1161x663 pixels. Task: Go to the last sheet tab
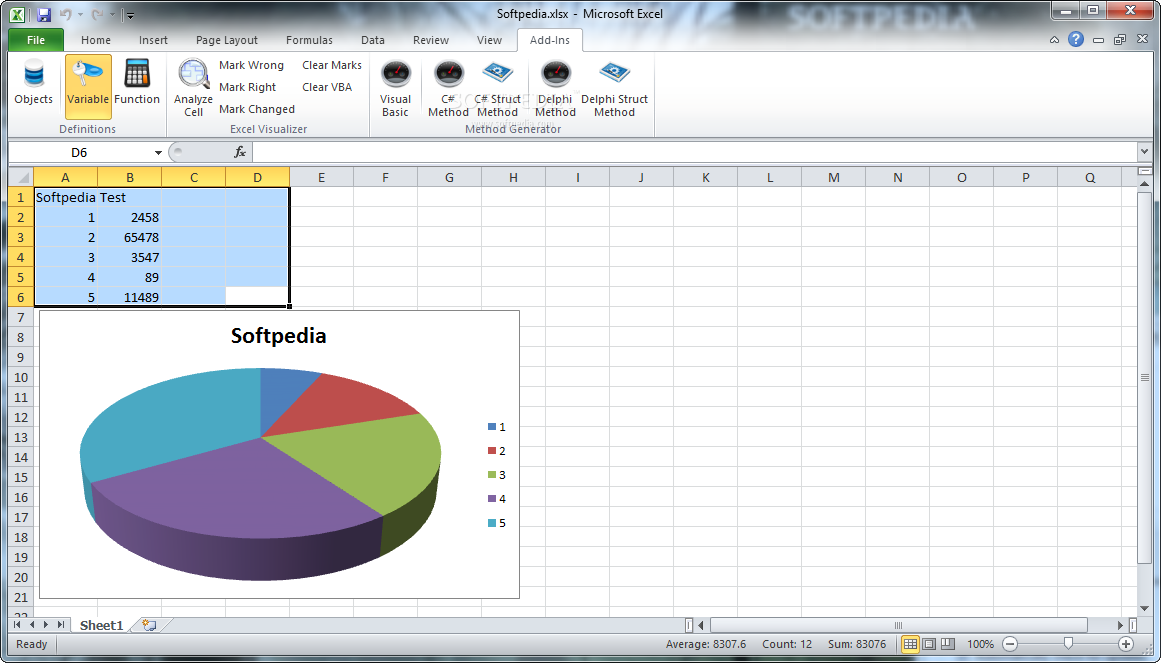point(61,625)
